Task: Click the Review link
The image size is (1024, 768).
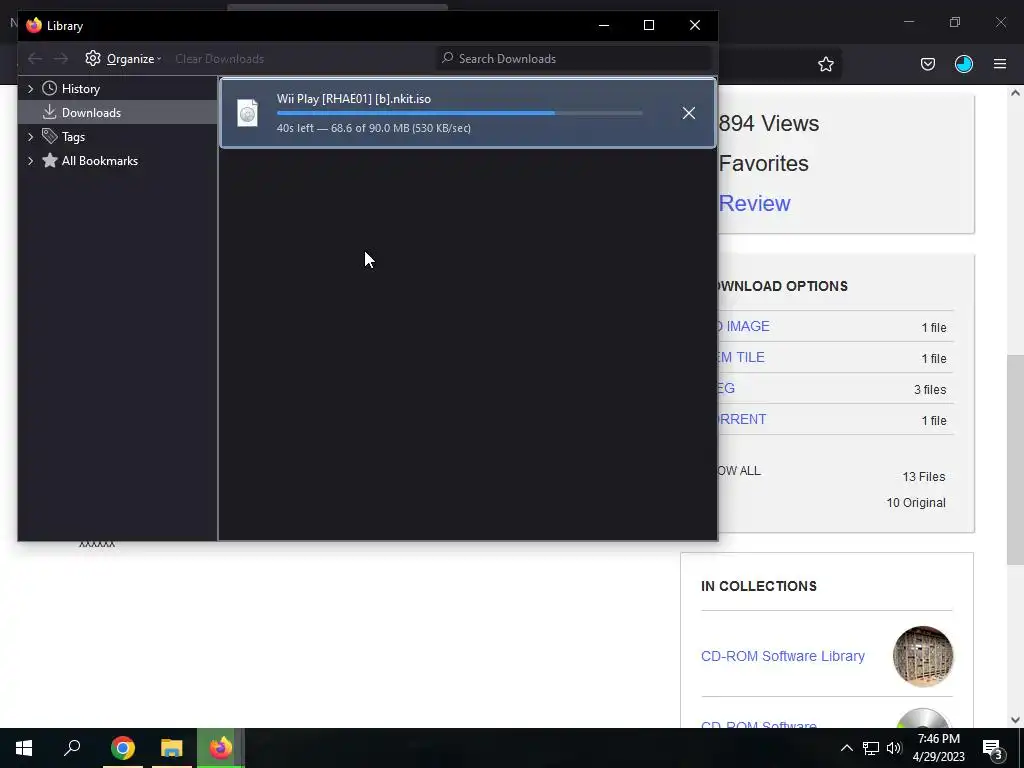Action: [754, 203]
